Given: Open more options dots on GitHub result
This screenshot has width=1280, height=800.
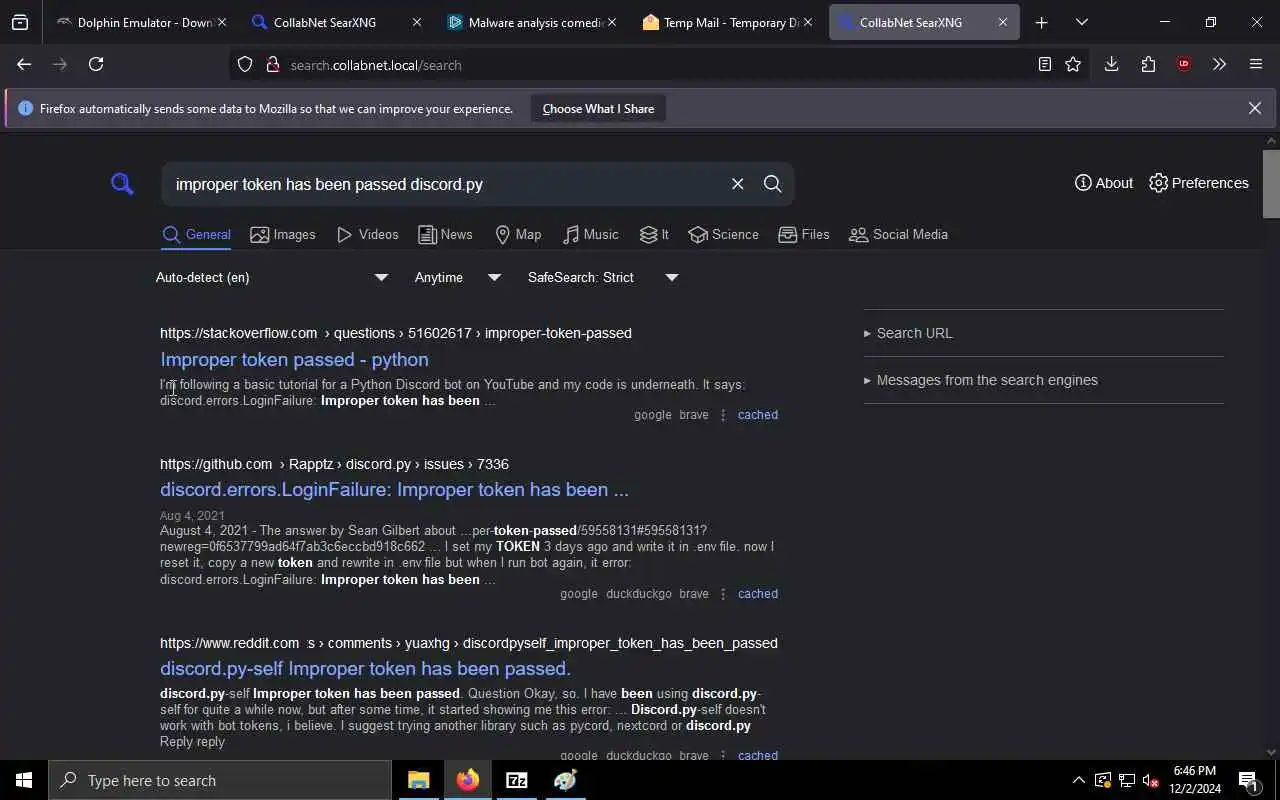Looking at the screenshot, I should click(x=723, y=594).
